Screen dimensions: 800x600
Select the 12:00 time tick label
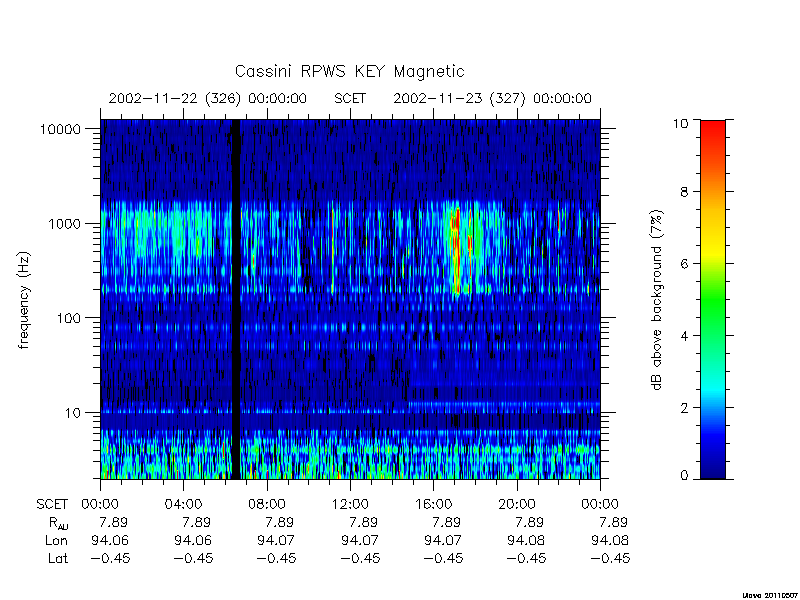click(x=350, y=505)
